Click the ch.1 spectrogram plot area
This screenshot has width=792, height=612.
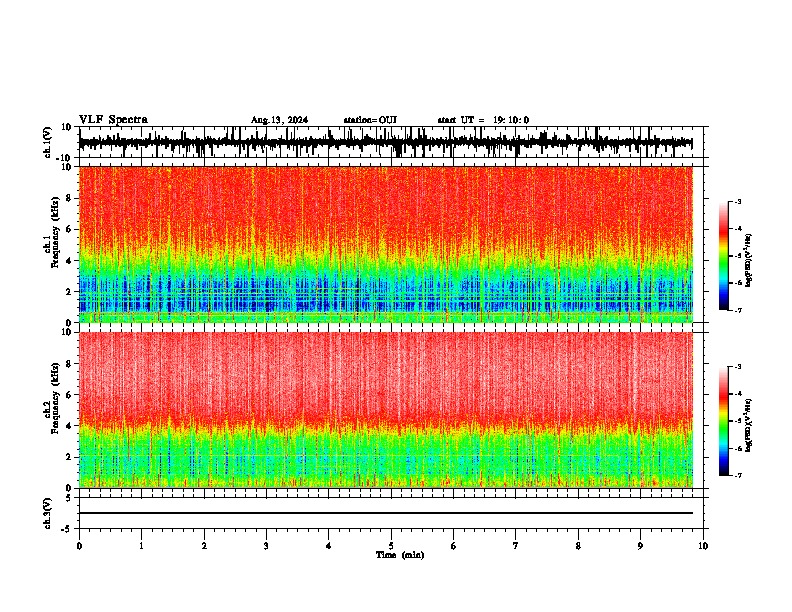click(386, 244)
